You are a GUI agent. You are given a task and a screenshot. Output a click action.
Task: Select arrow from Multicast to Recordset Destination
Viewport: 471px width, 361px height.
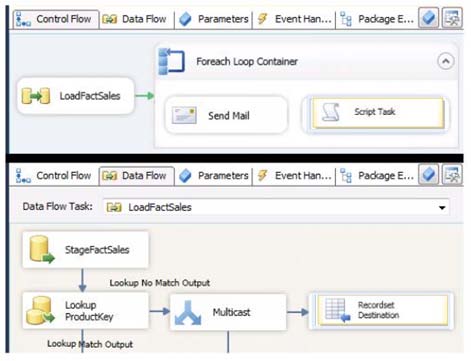point(298,312)
